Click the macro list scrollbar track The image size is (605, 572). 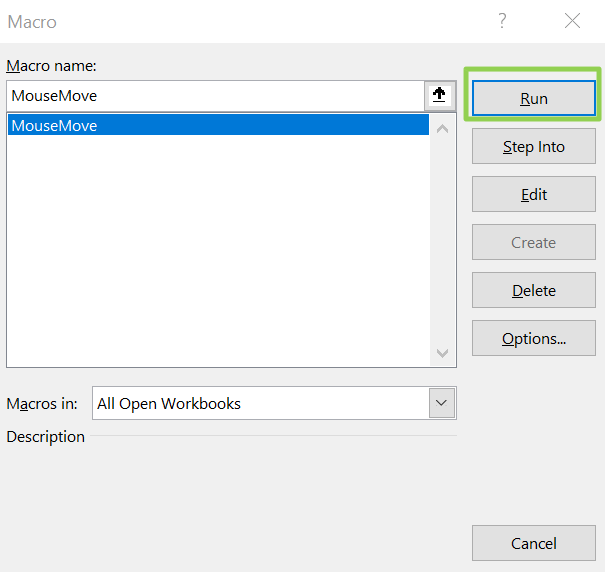point(443,240)
